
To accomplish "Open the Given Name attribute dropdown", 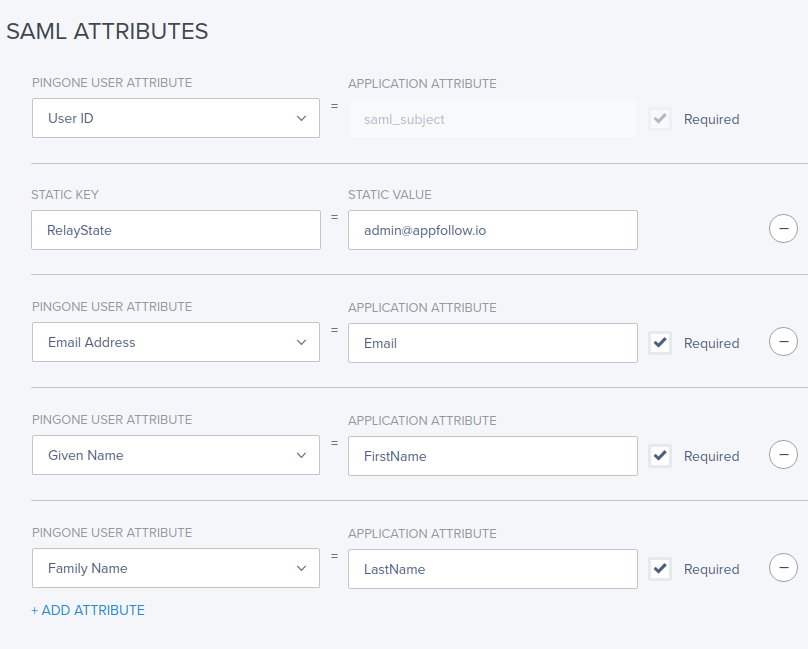I will [176, 455].
